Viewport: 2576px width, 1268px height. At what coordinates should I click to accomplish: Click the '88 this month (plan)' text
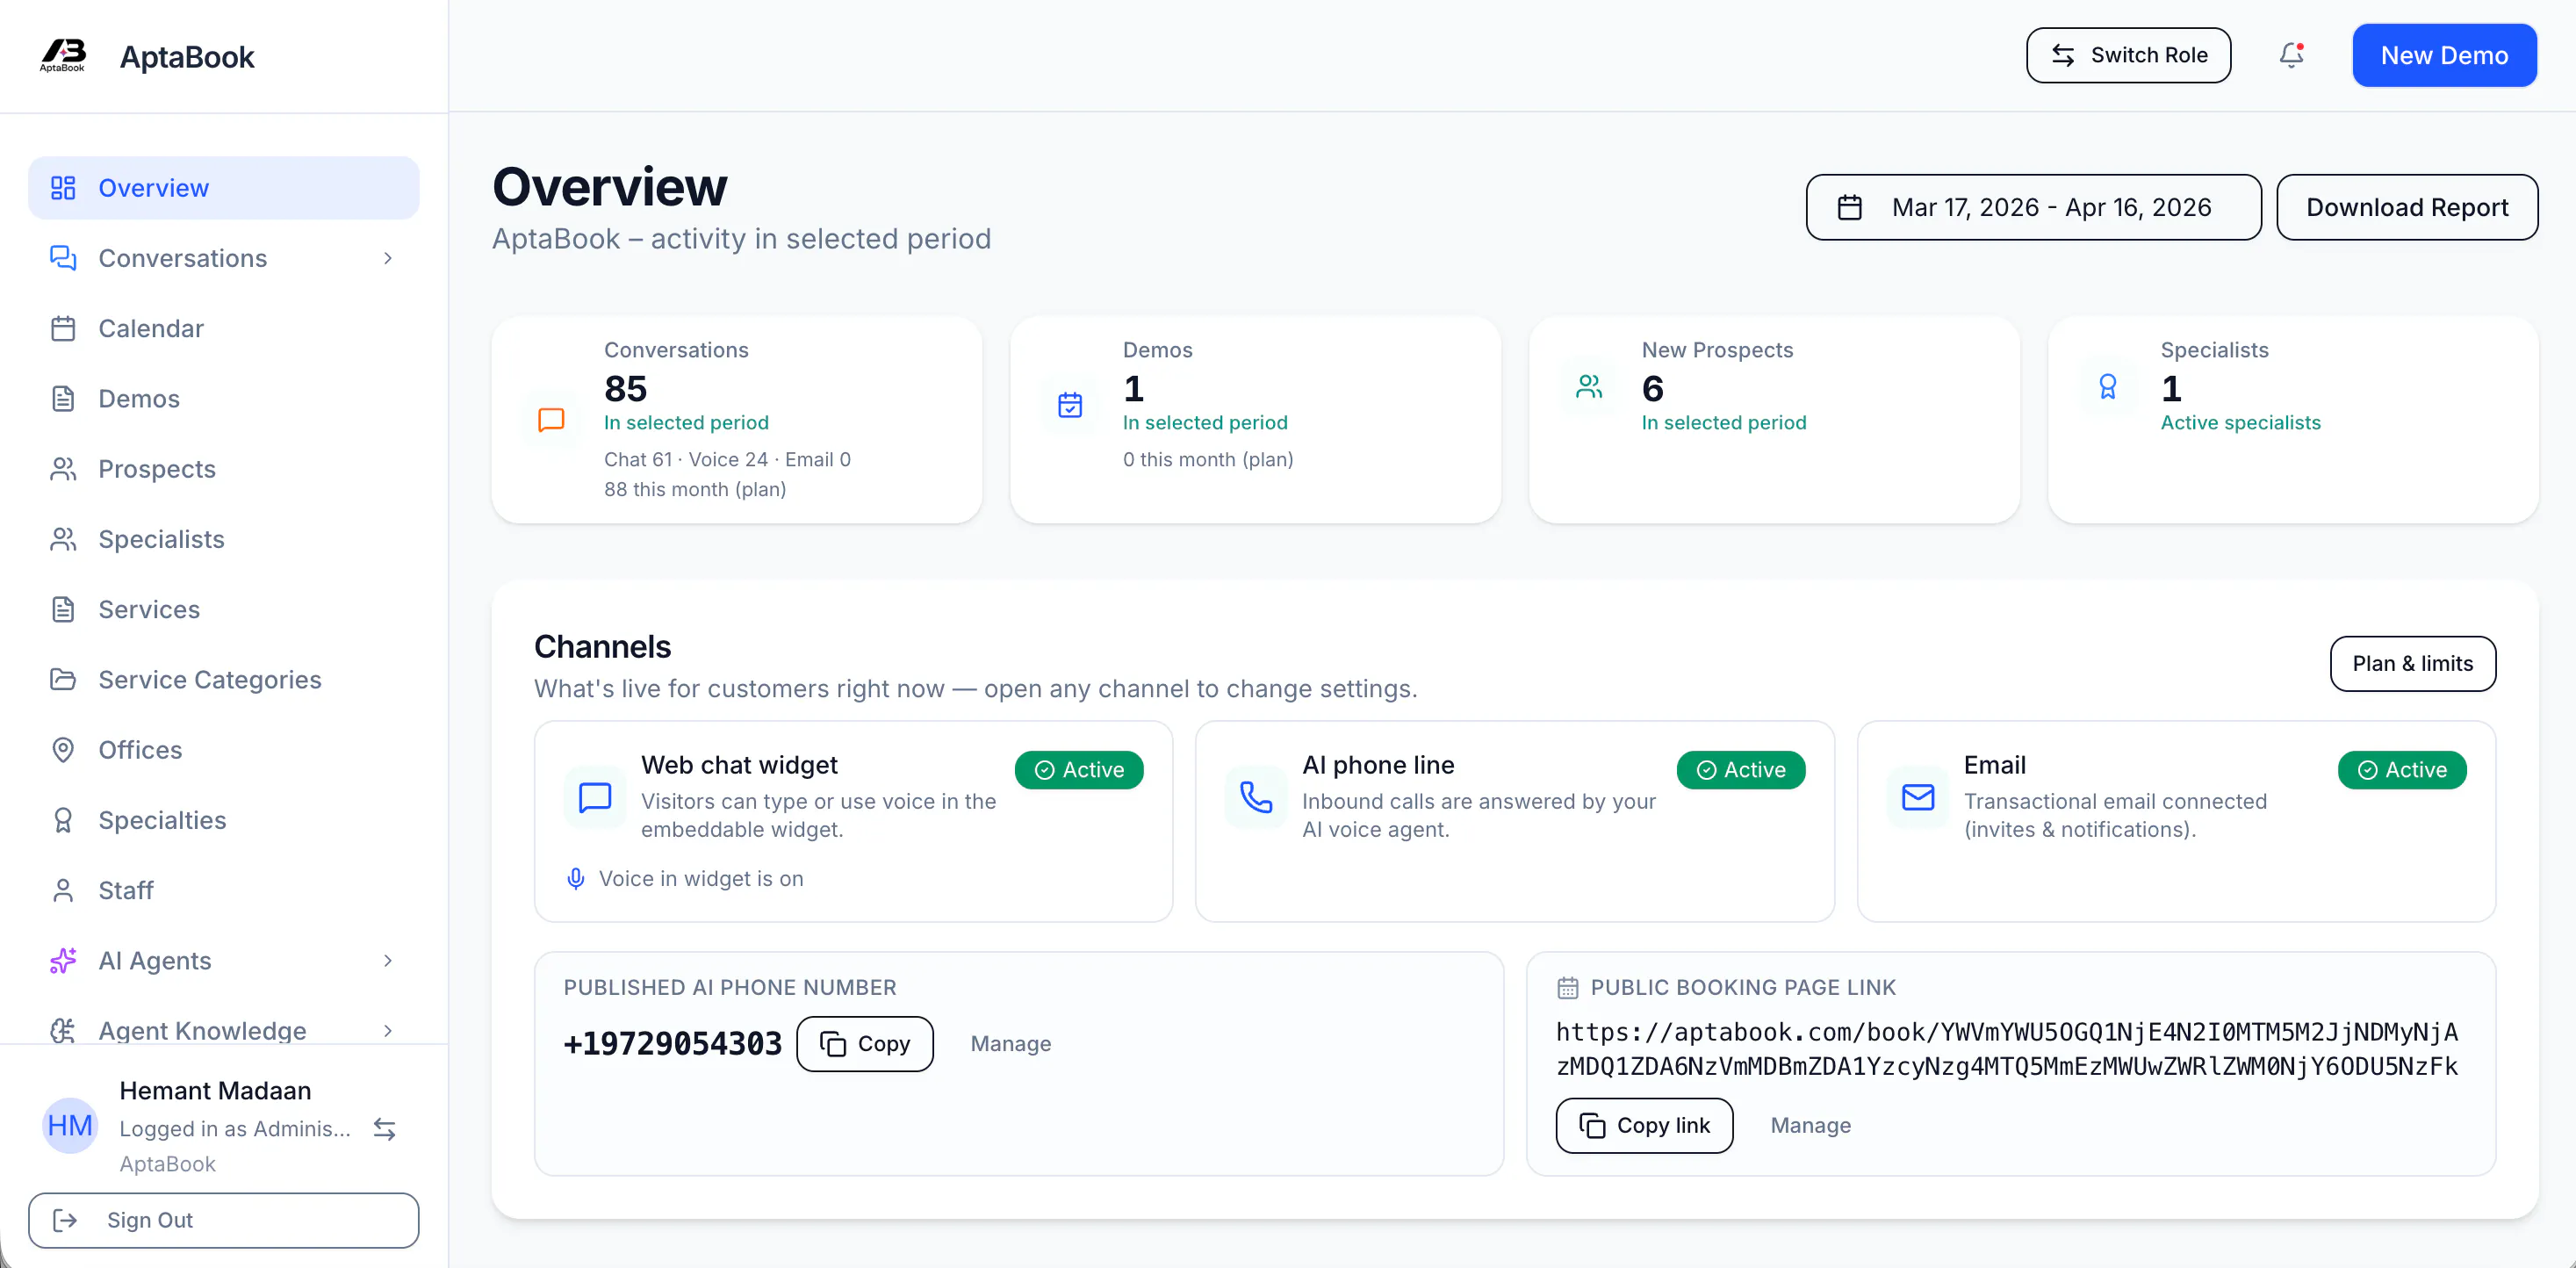click(x=695, y=489)
